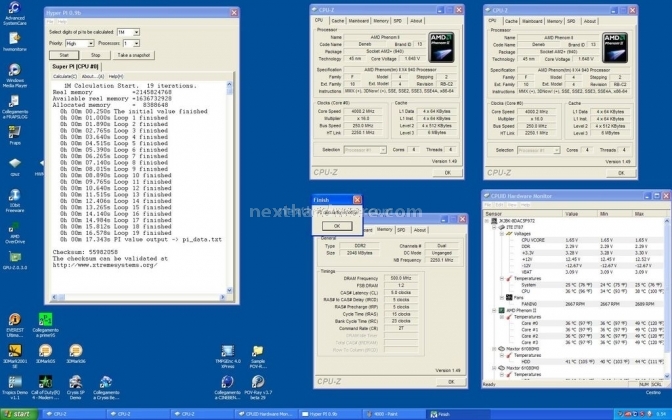Click OK in the CPU-Z Memory window

451,381
